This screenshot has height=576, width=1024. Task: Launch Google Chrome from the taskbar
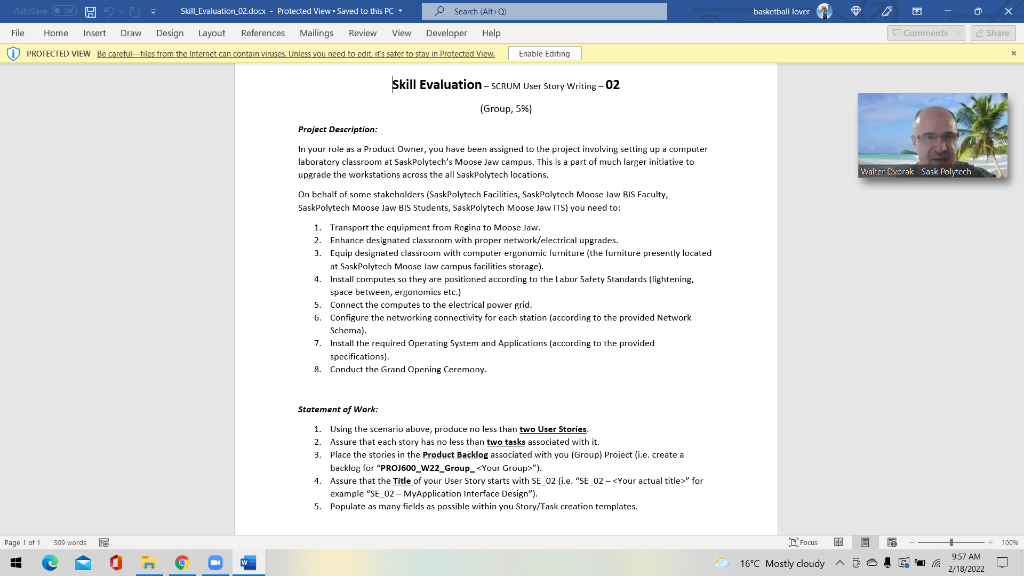[181, 563]
